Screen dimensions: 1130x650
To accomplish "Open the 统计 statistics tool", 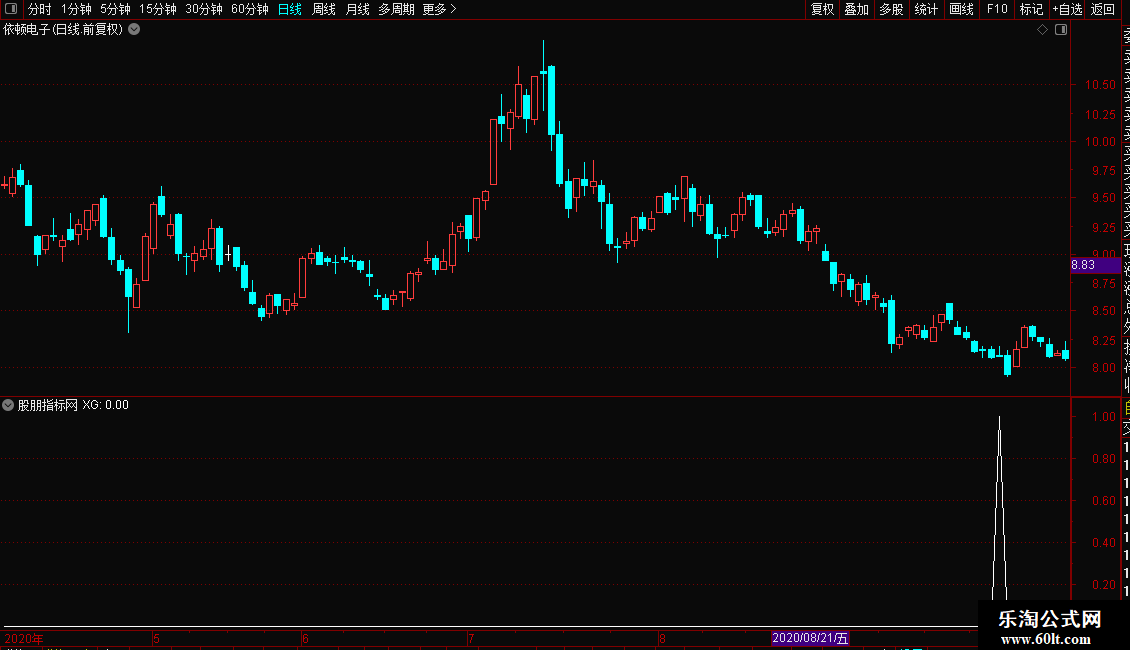I will (x=926, y=9).
